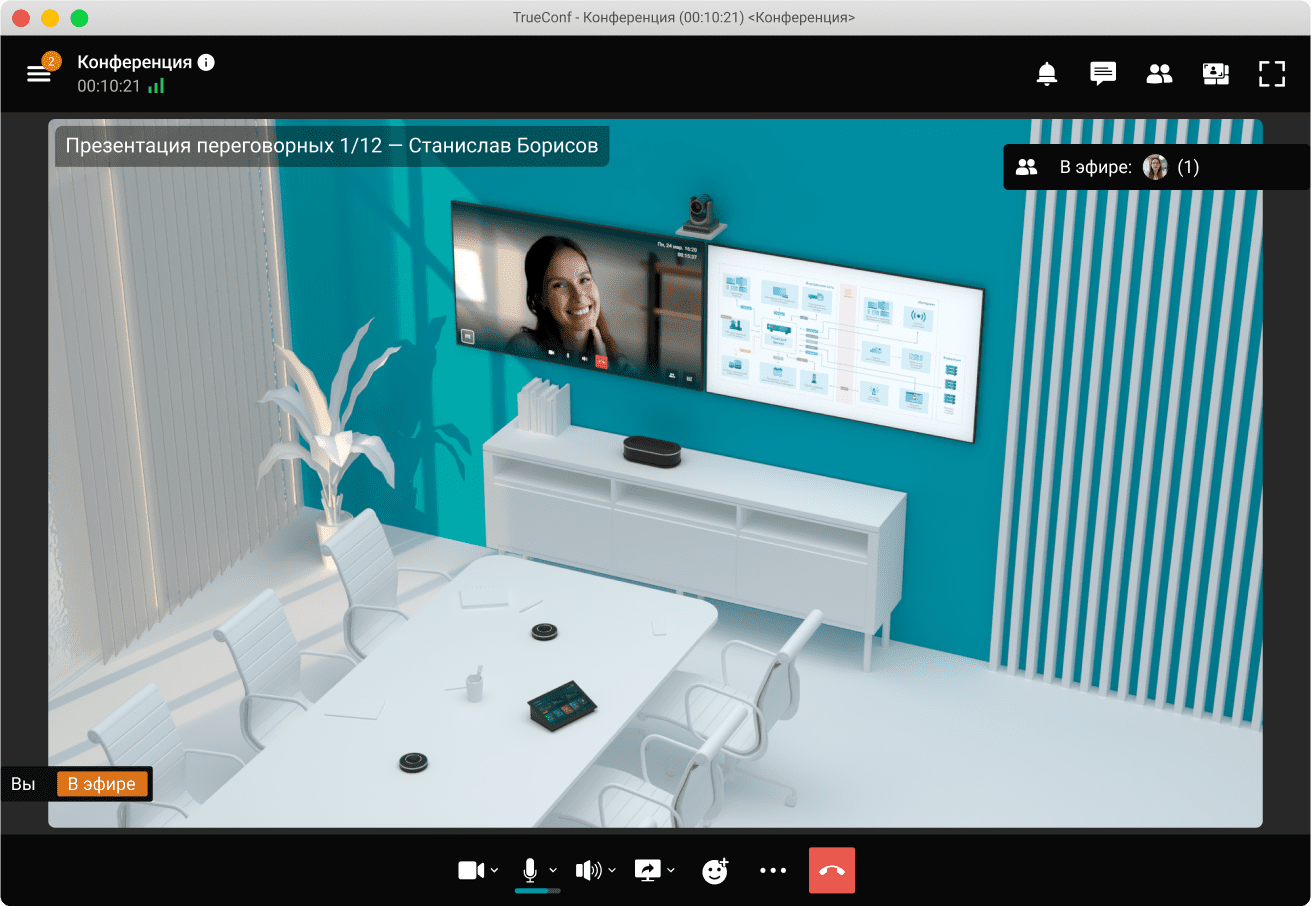Expand the microphone options arrow
Viewport: 1311px width, 906px height.
point(553,871)
